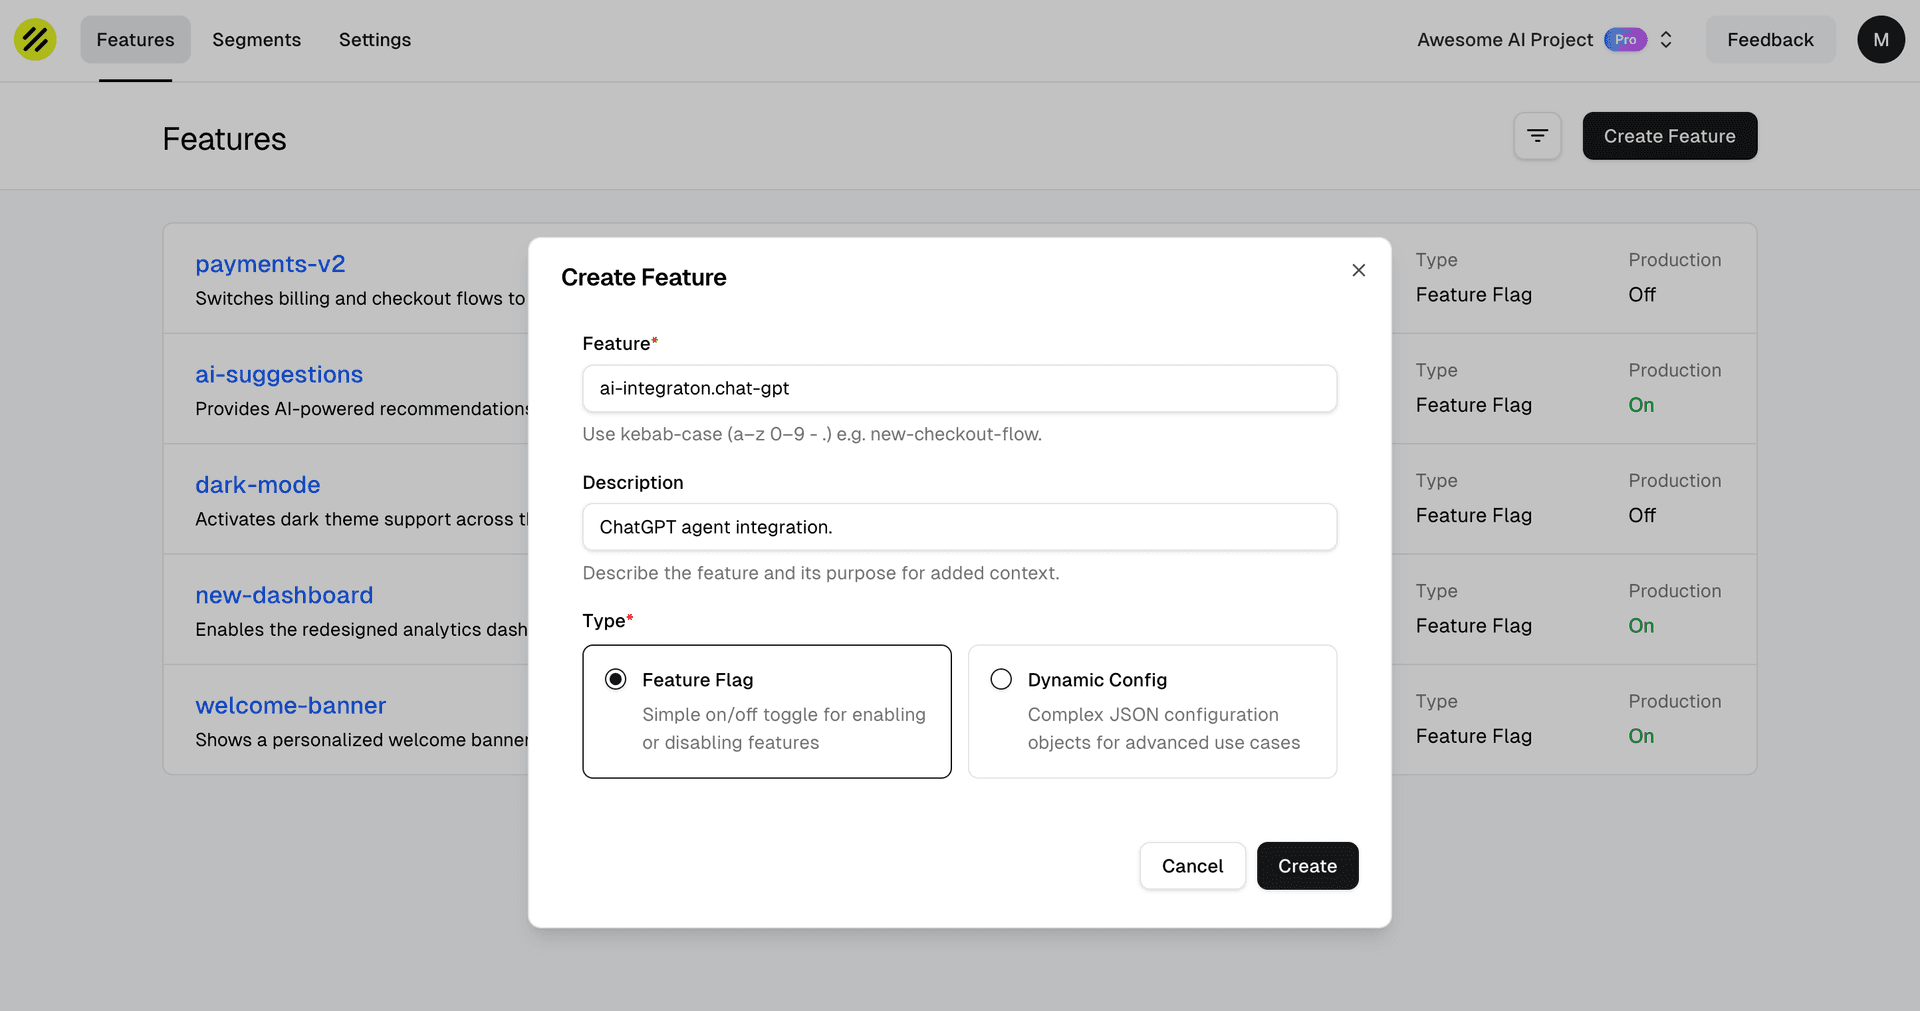Click the app logo in the navbar
This screenshot has width=1920, height=1011.
pyautogui.click(x=34, y=39)
